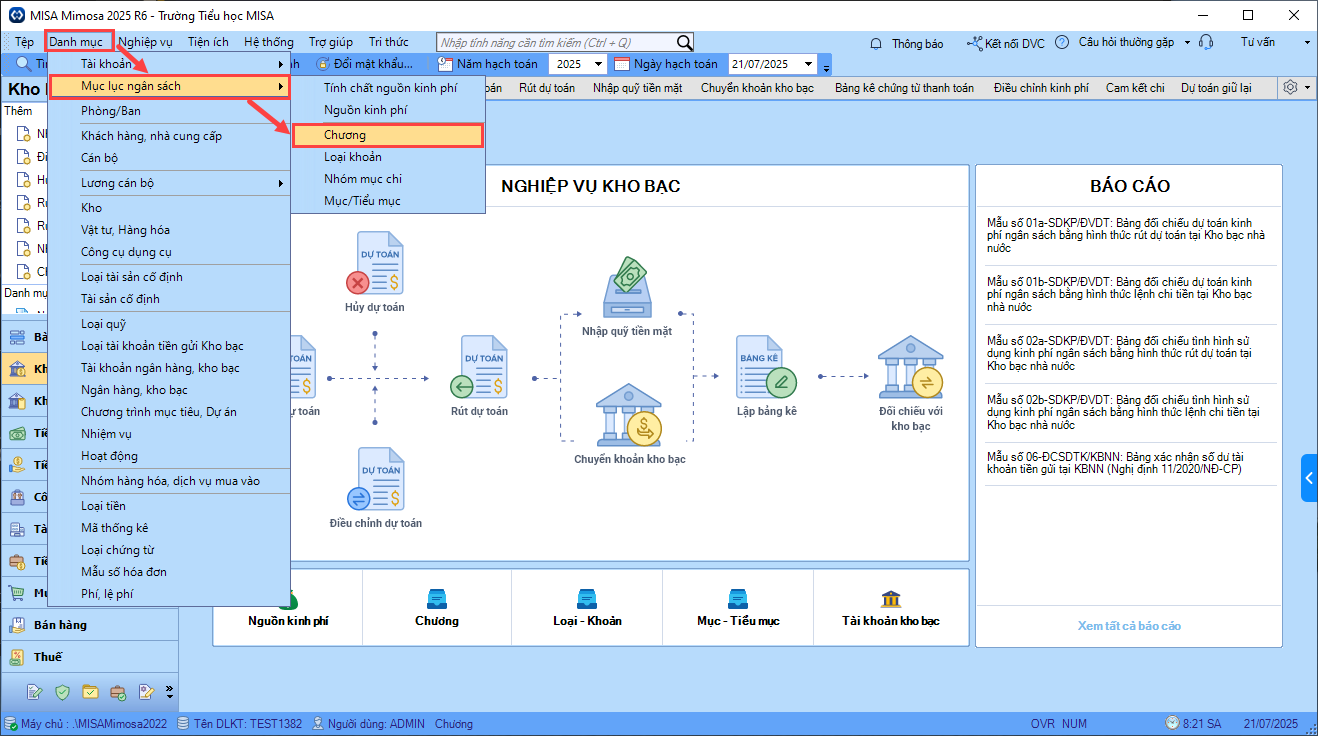Image resolution: width=1318 pixels, height=736 pixels.
Task: Open the Điều chỉnh dự toán icon
Action: 375,479
